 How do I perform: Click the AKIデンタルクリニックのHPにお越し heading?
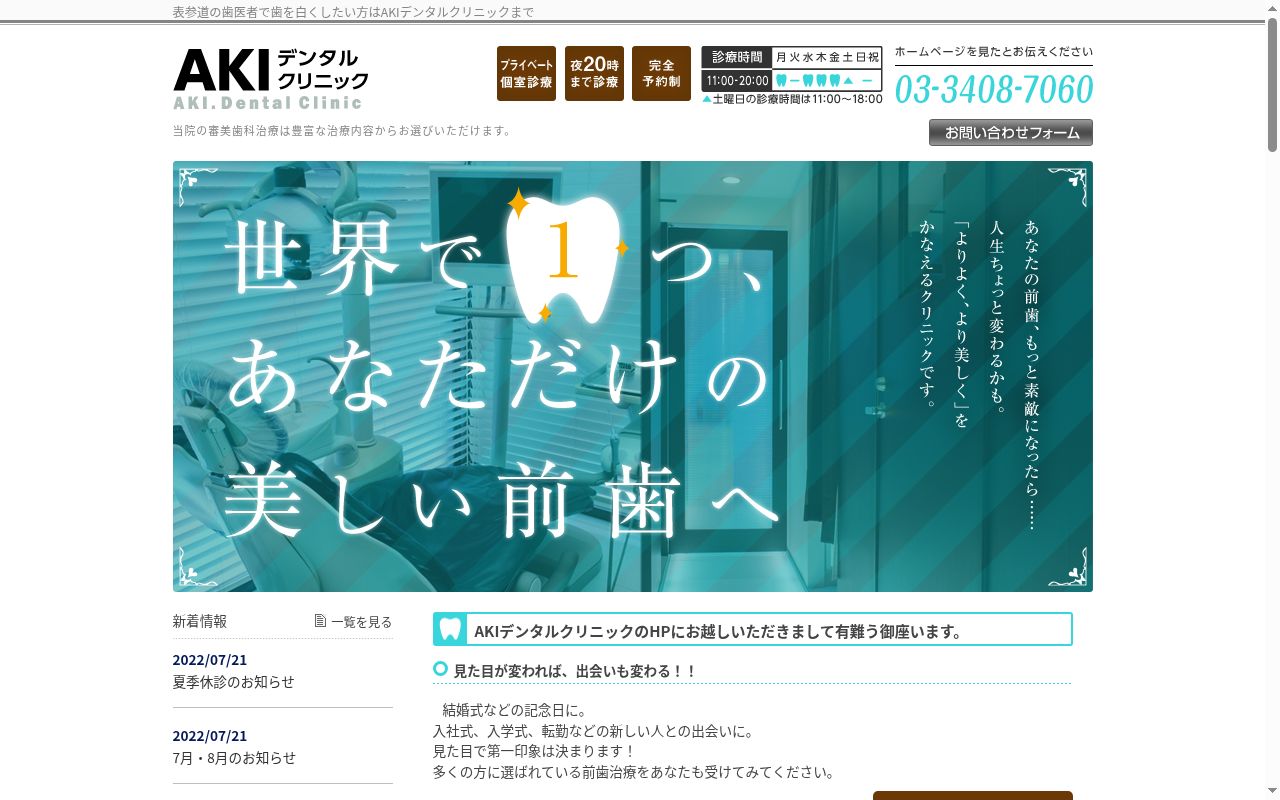(718, 631)
